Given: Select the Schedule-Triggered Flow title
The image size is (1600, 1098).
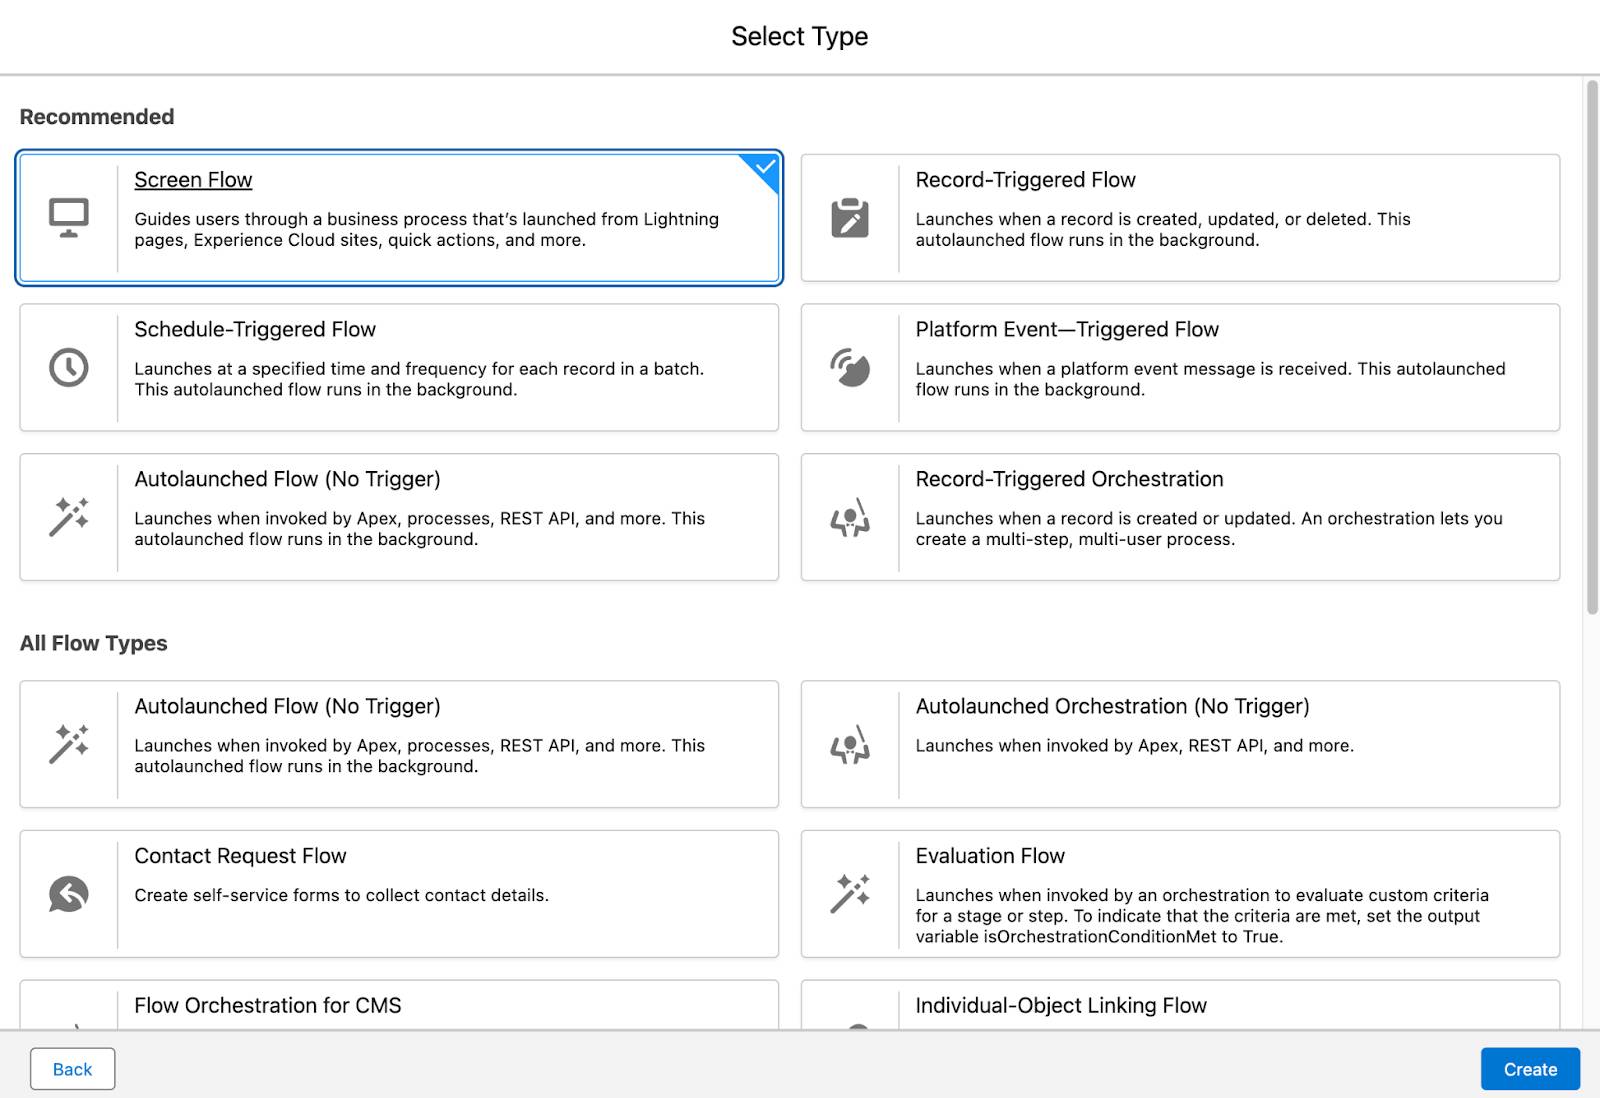Looking at the screenshot, I should (x=255, y=330).
